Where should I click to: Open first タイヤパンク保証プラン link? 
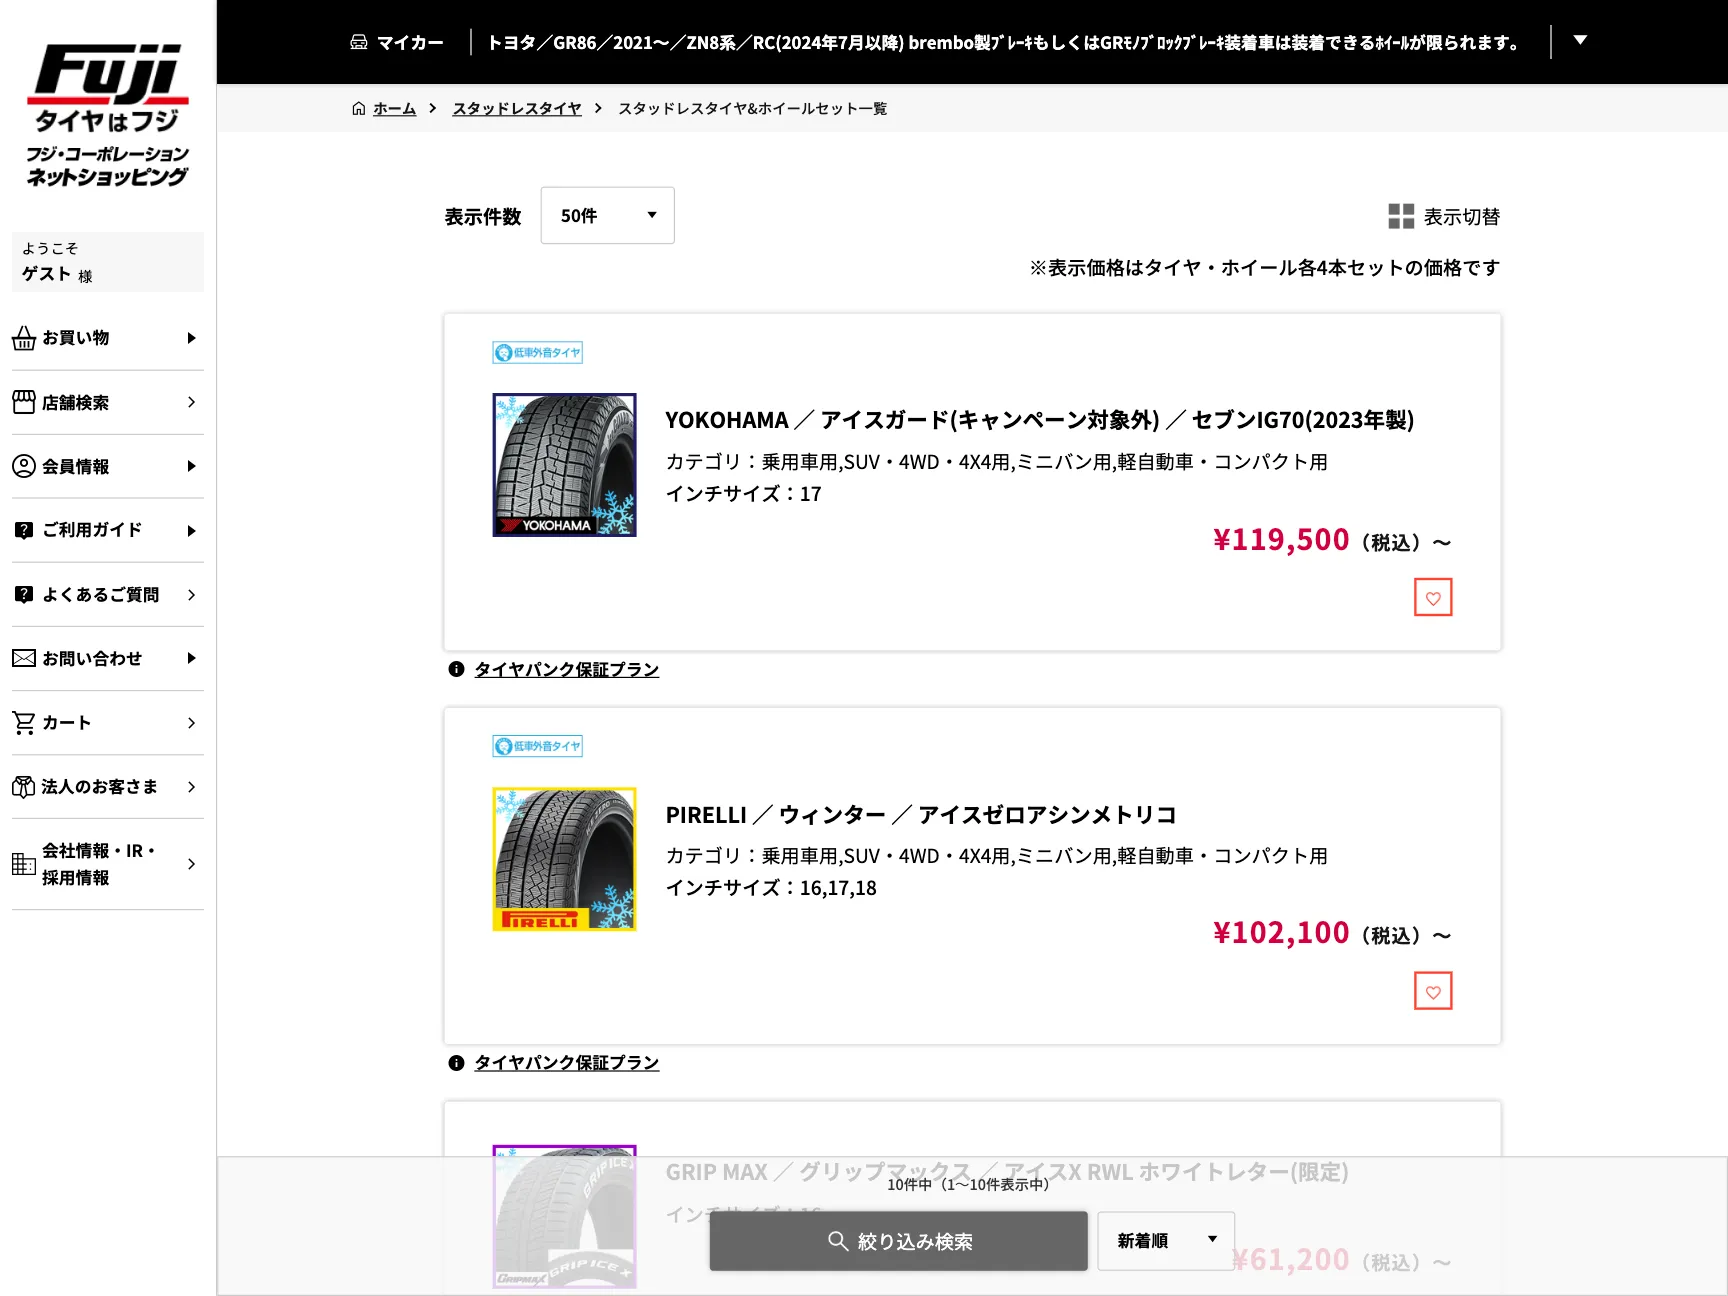point(566,670)
